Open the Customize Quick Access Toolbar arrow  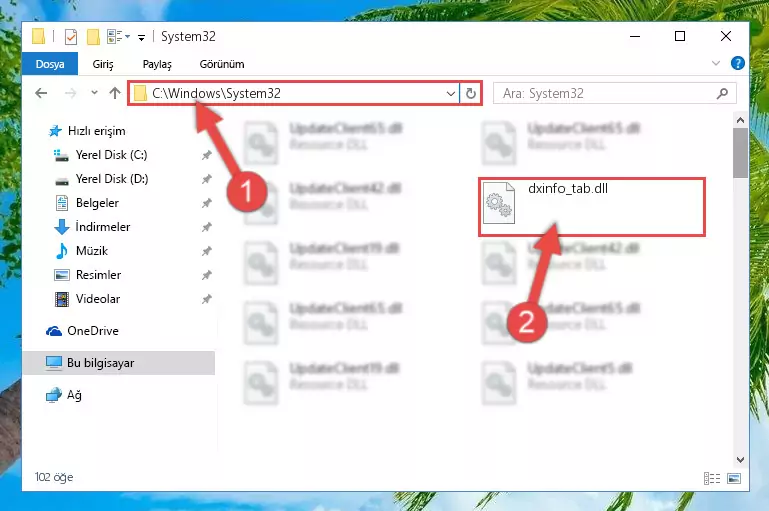coord(141,38)
